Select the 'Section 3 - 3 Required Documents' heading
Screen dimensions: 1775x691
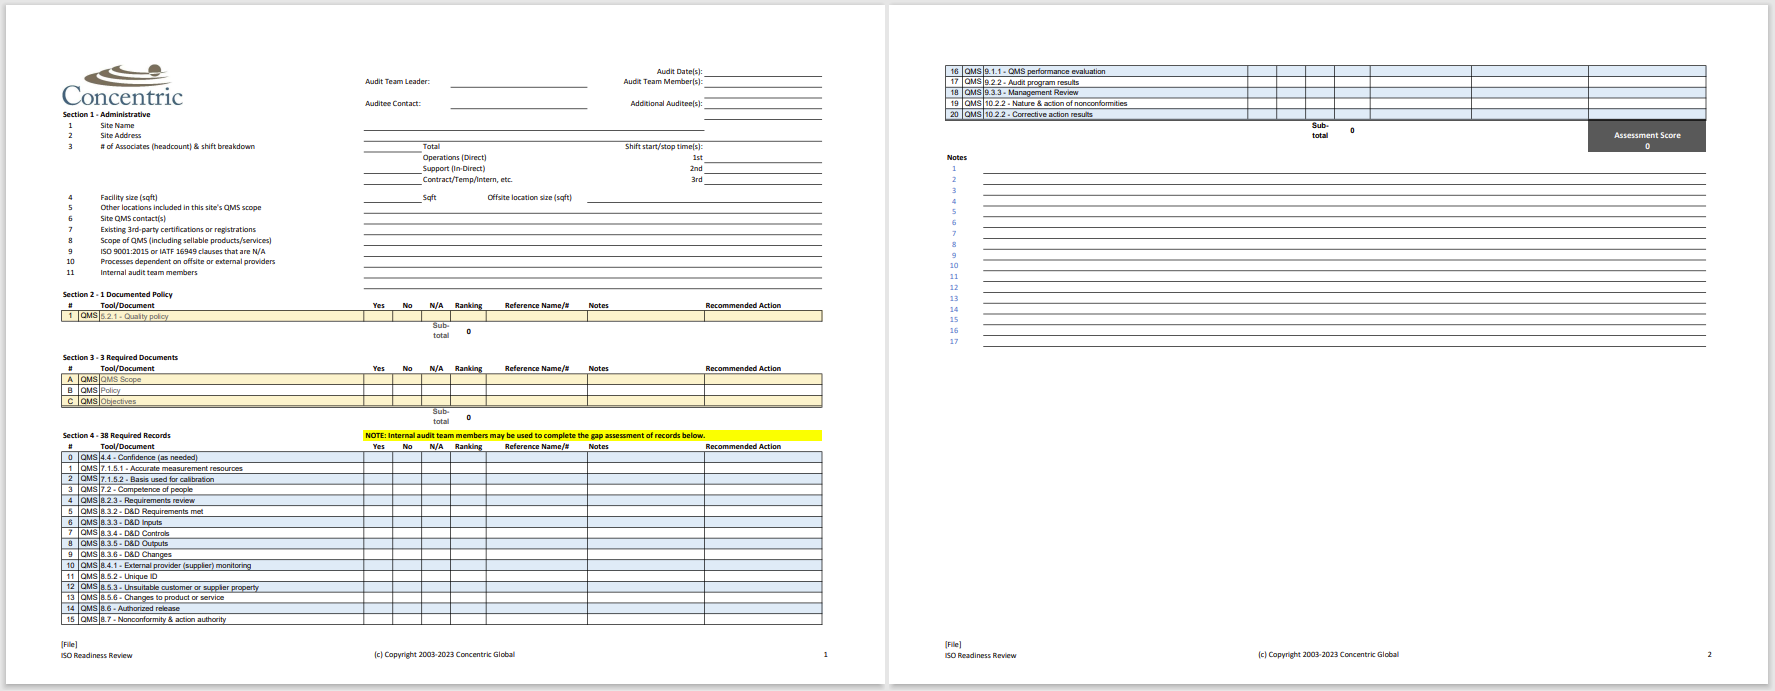point(120,358)
